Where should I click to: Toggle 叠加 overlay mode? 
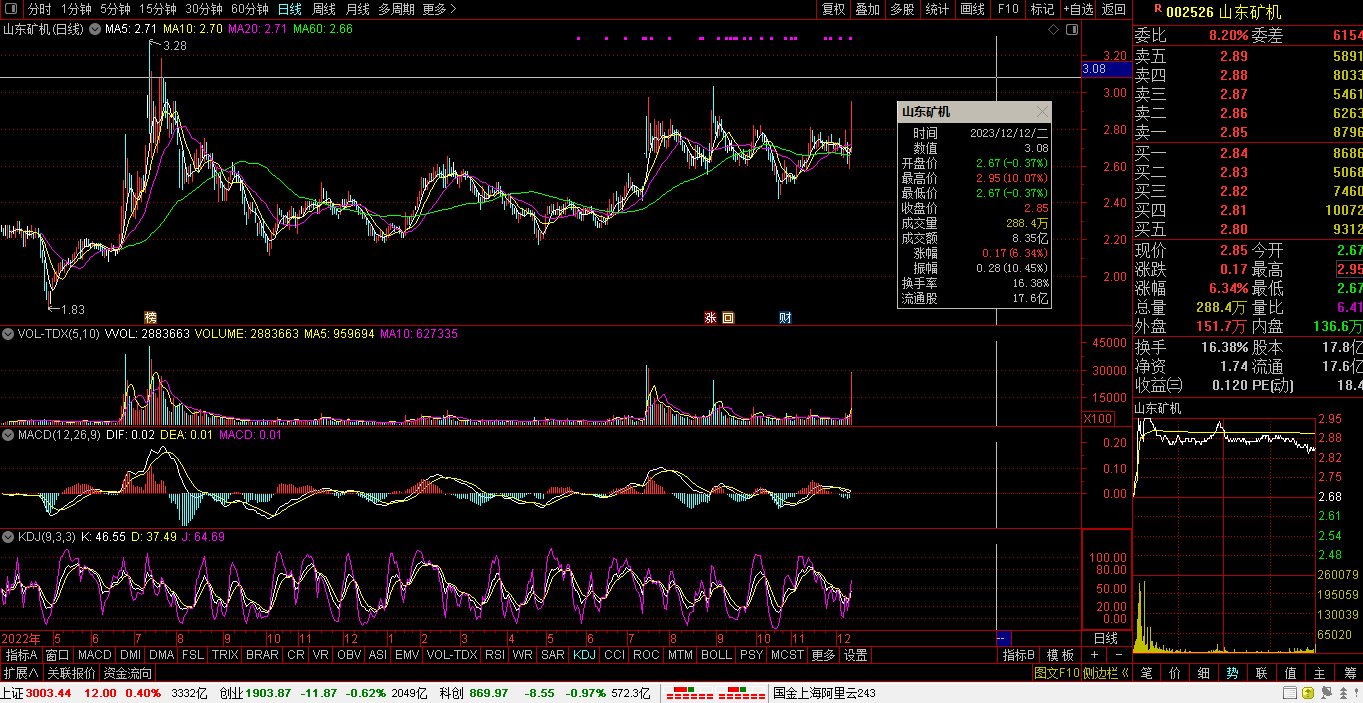coord(867,9)
